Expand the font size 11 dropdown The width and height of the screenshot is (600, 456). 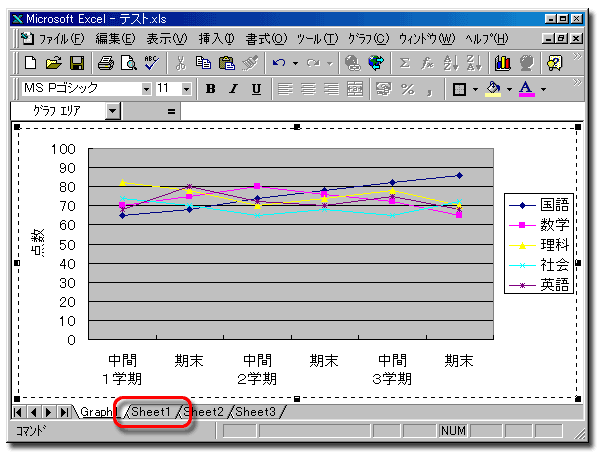186,89
